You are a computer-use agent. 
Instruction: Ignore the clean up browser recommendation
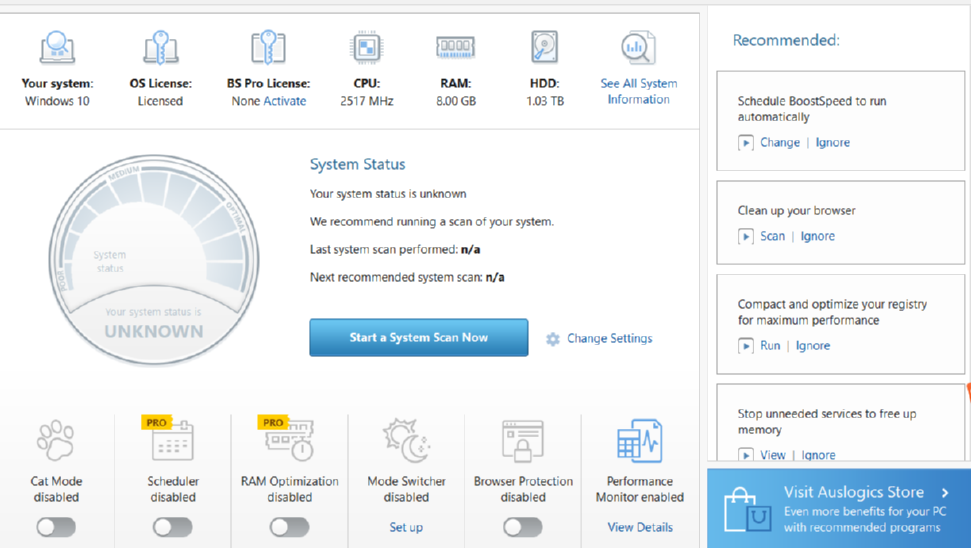coord(817,236)
